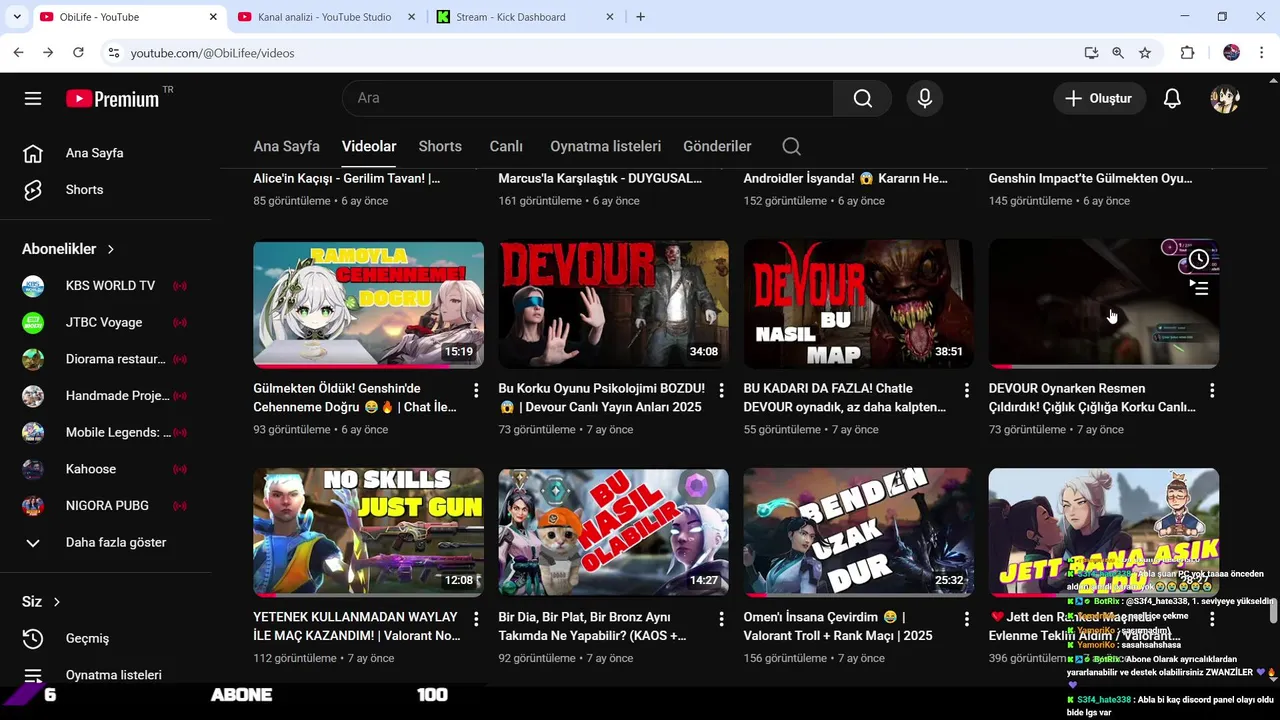Open the YouTube hamburger guide menu
Image resolution: width=1280 pixels, height=720 pixels.
33,98
